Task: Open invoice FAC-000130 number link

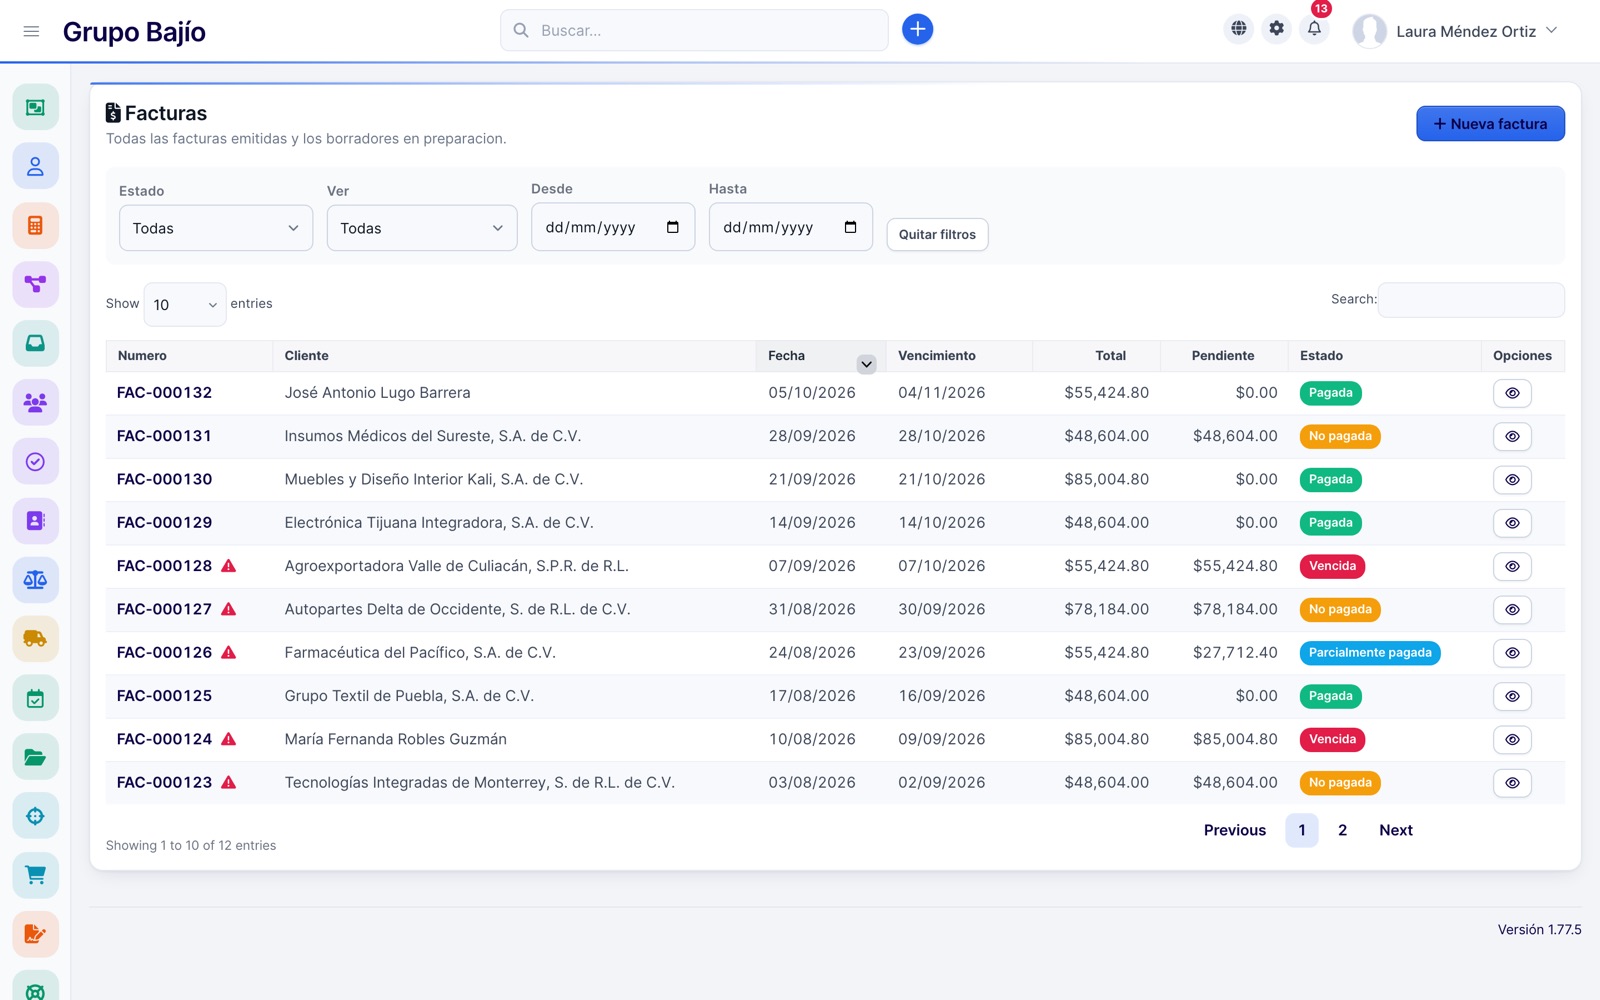Action: pos(165,479)
